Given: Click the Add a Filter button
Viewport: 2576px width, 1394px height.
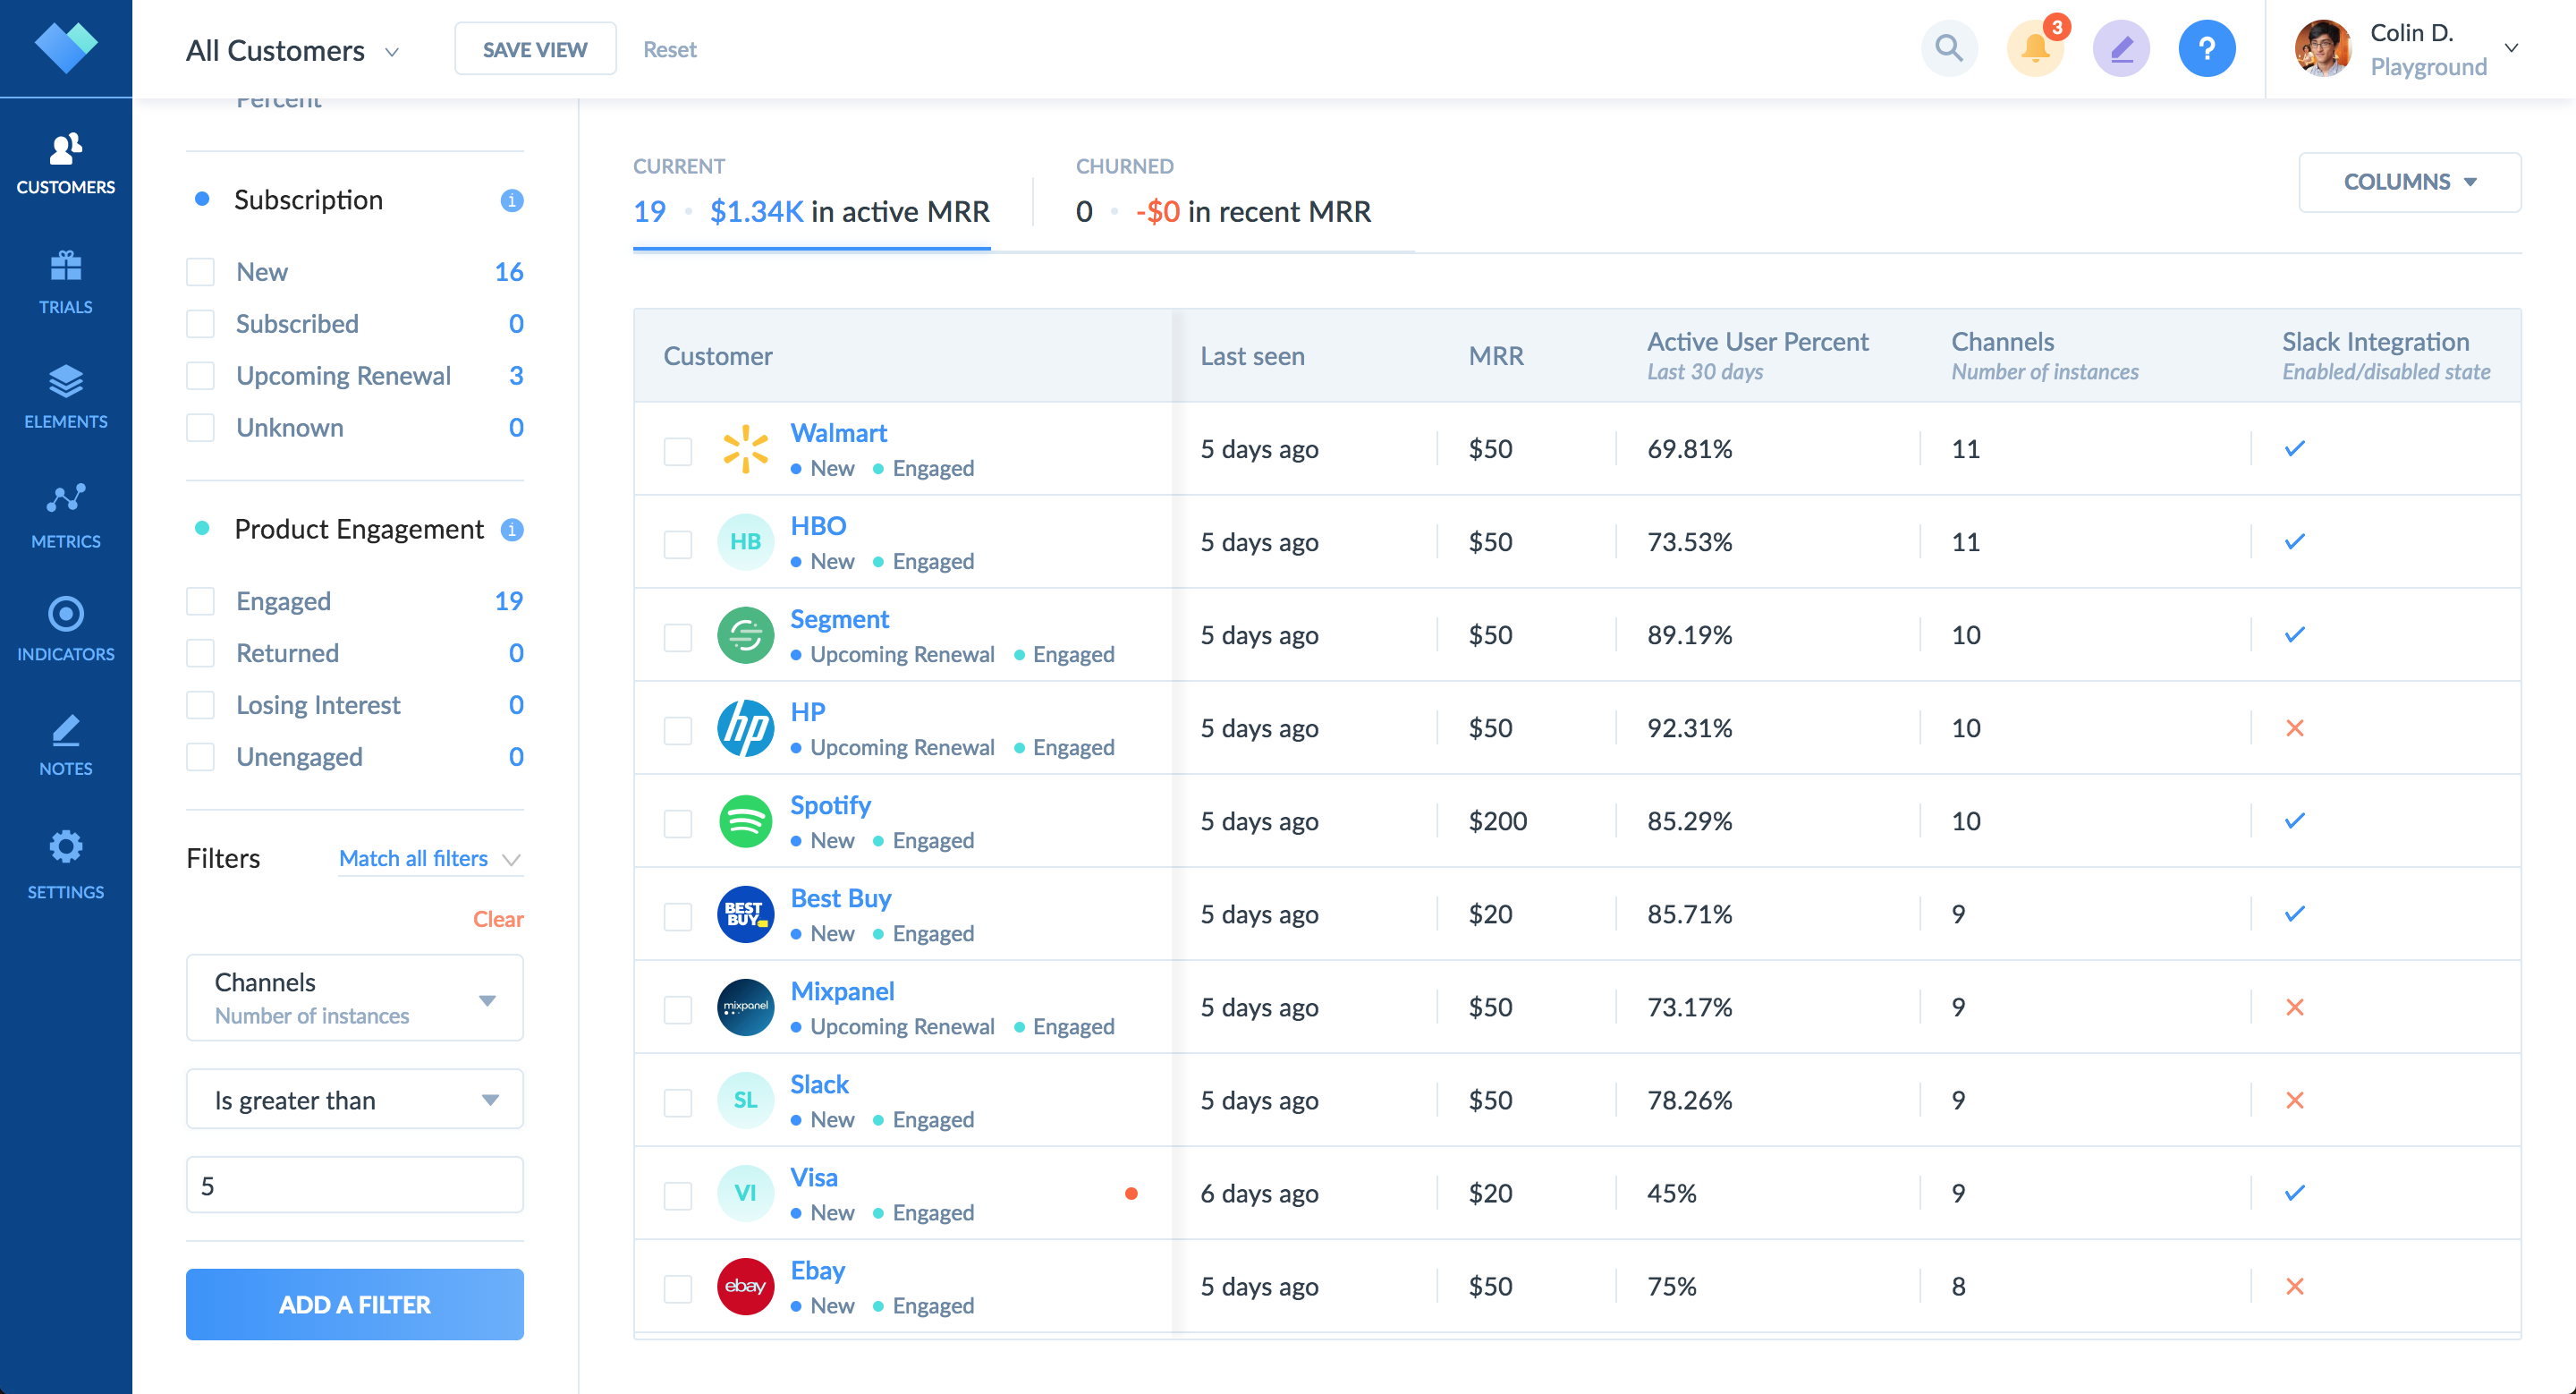Looking at the screenshot, I should tap(354, 1304).
